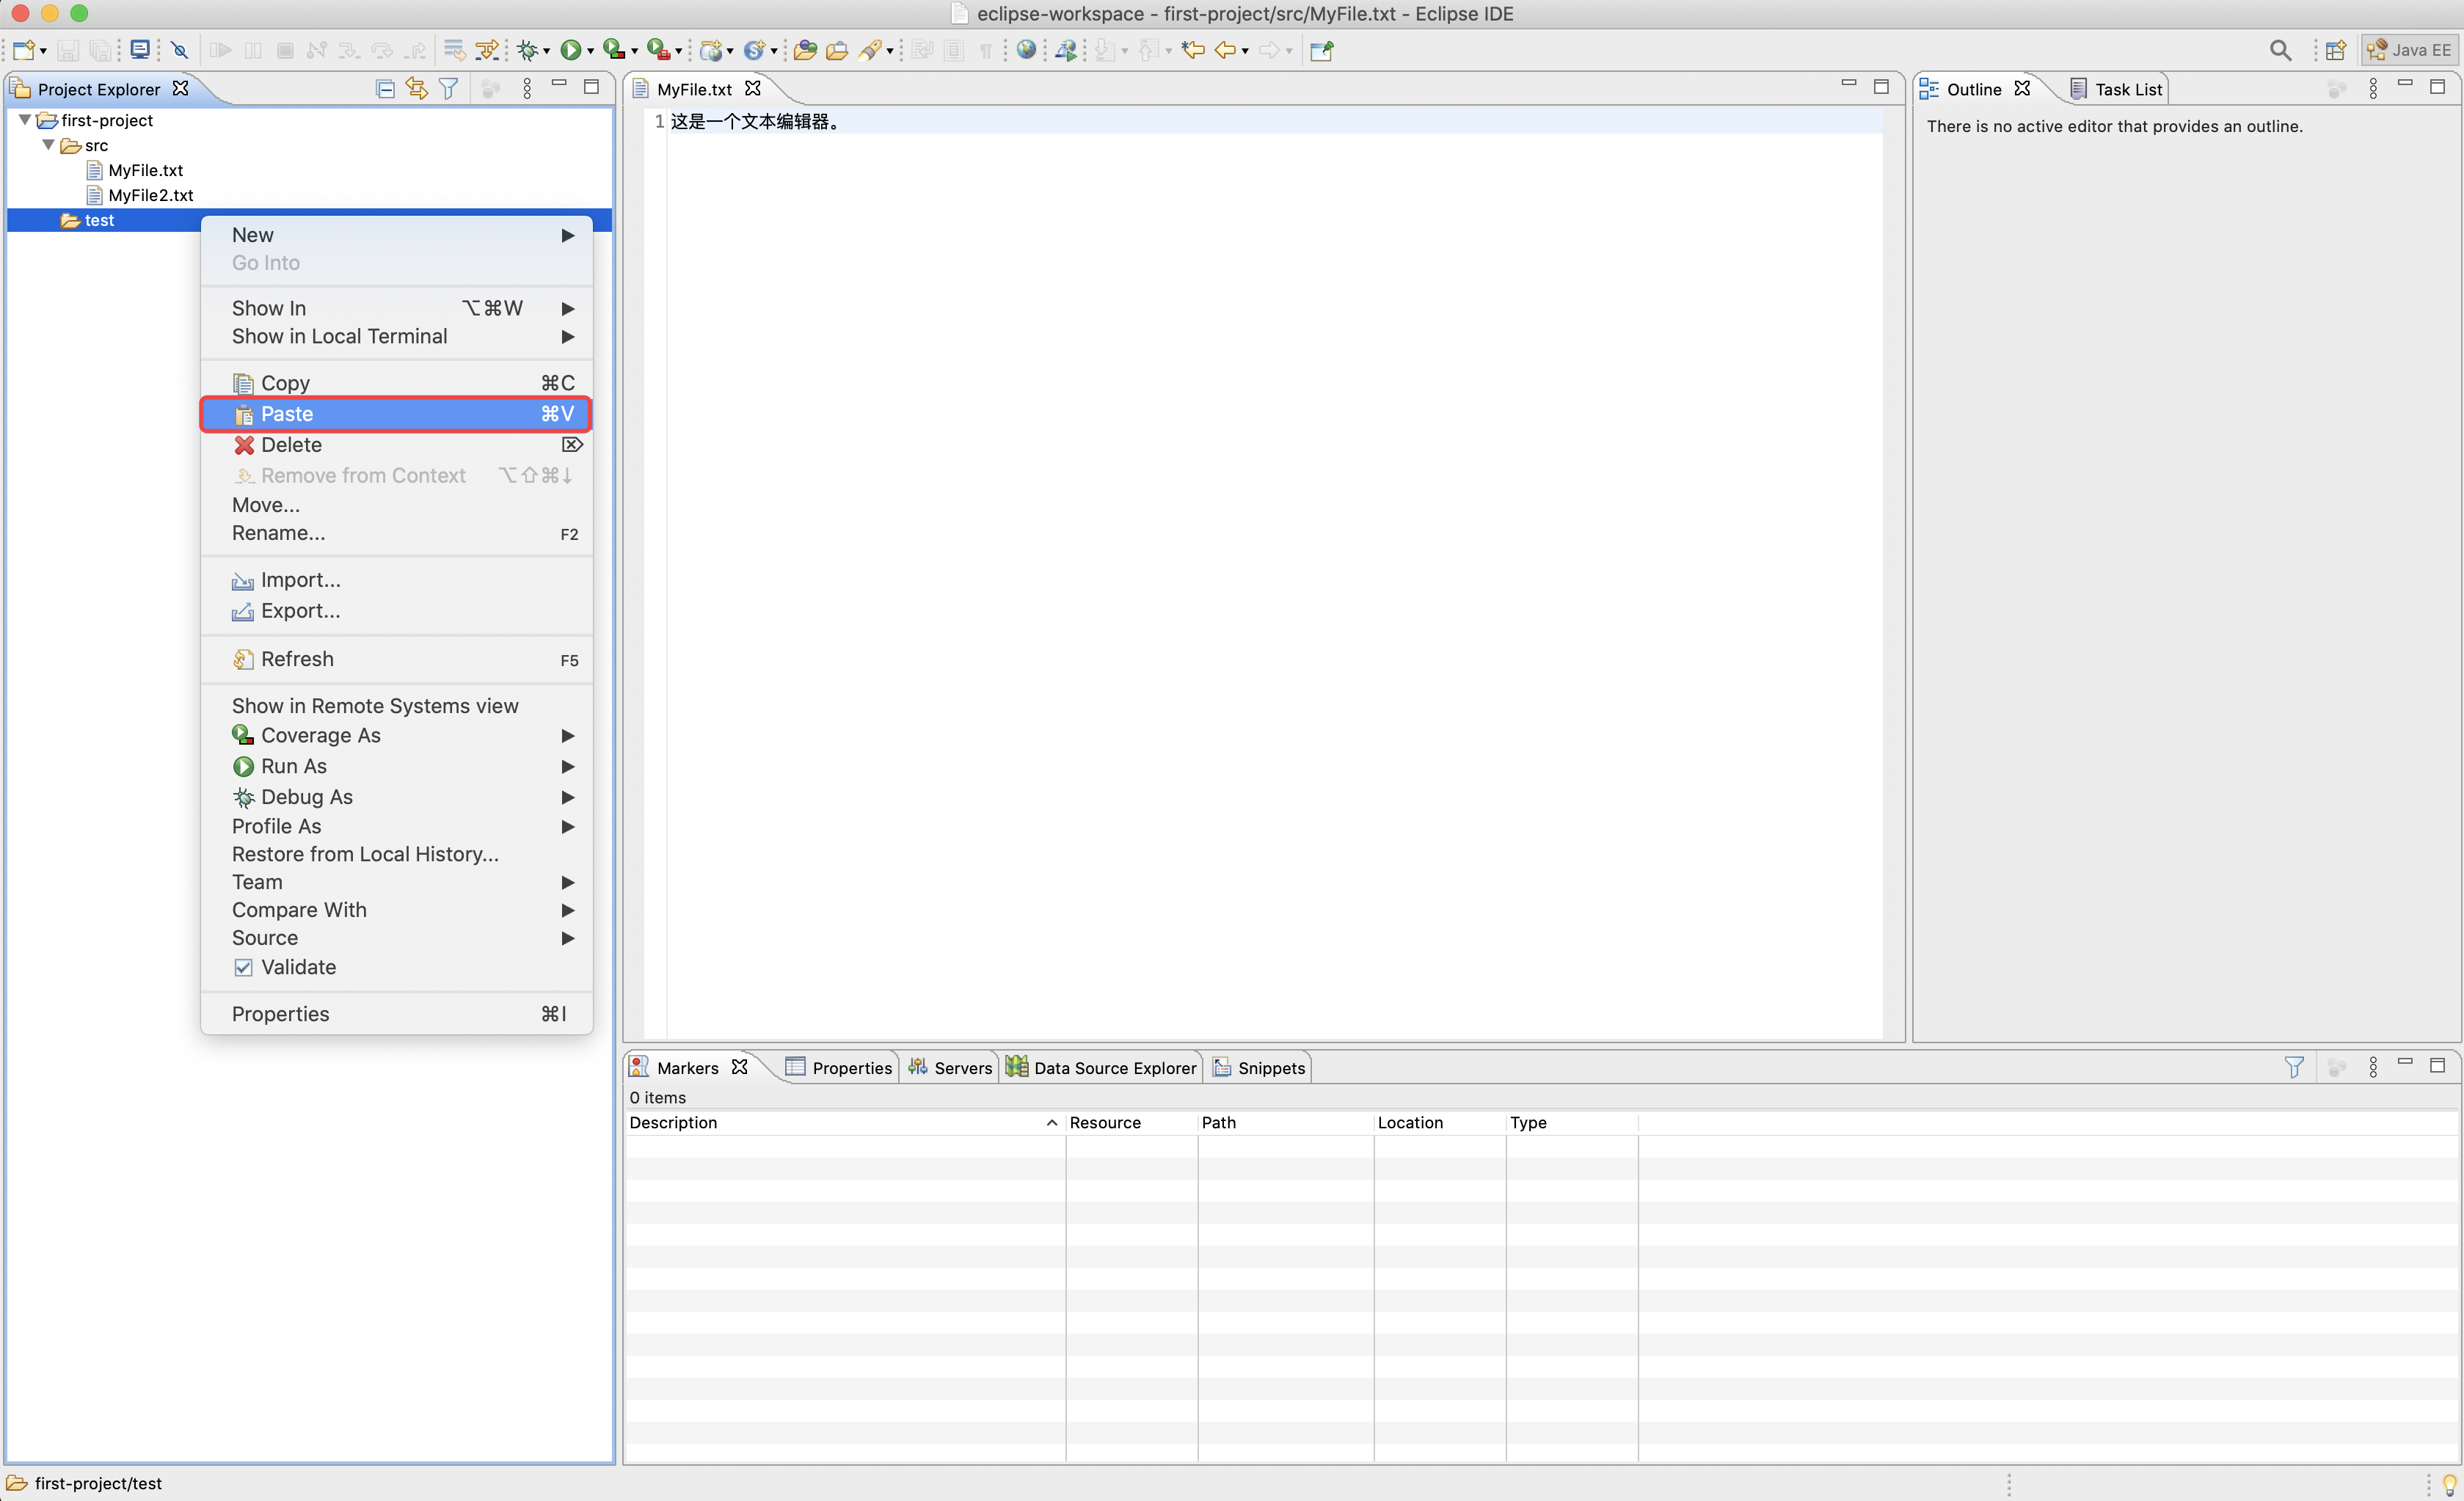
Task: Choose Refresh from the context menu
Action: coord(398,659)
